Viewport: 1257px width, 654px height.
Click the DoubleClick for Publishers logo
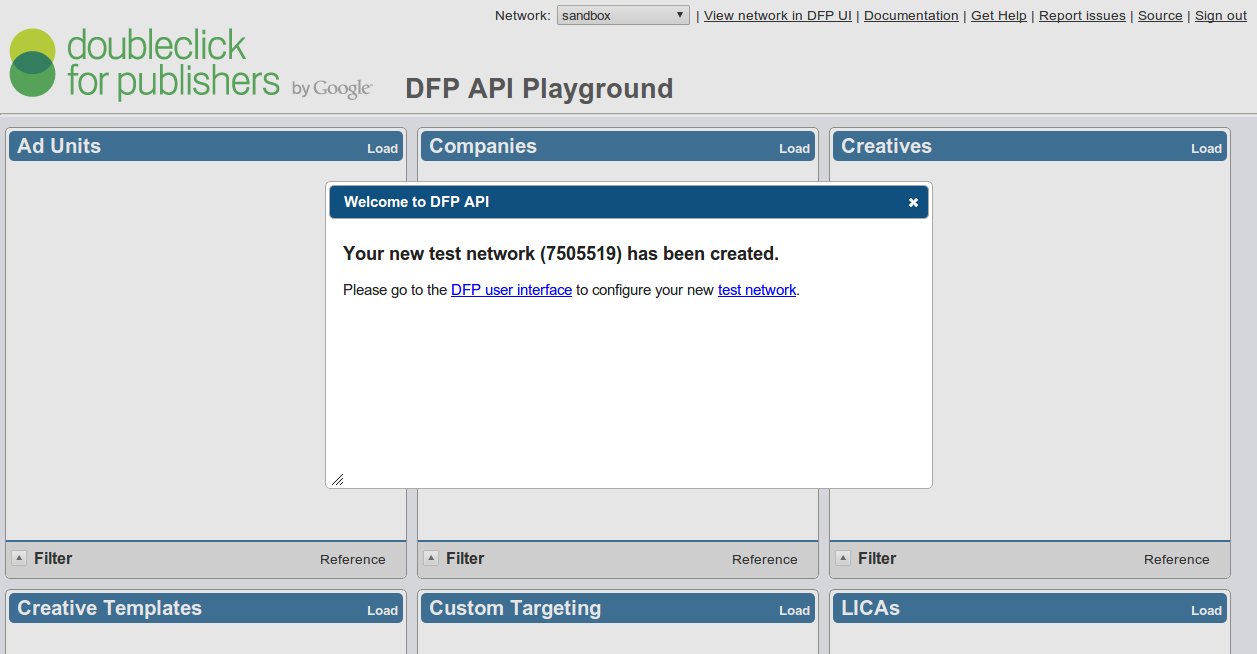pyautogui.click(x=191, y=64)
